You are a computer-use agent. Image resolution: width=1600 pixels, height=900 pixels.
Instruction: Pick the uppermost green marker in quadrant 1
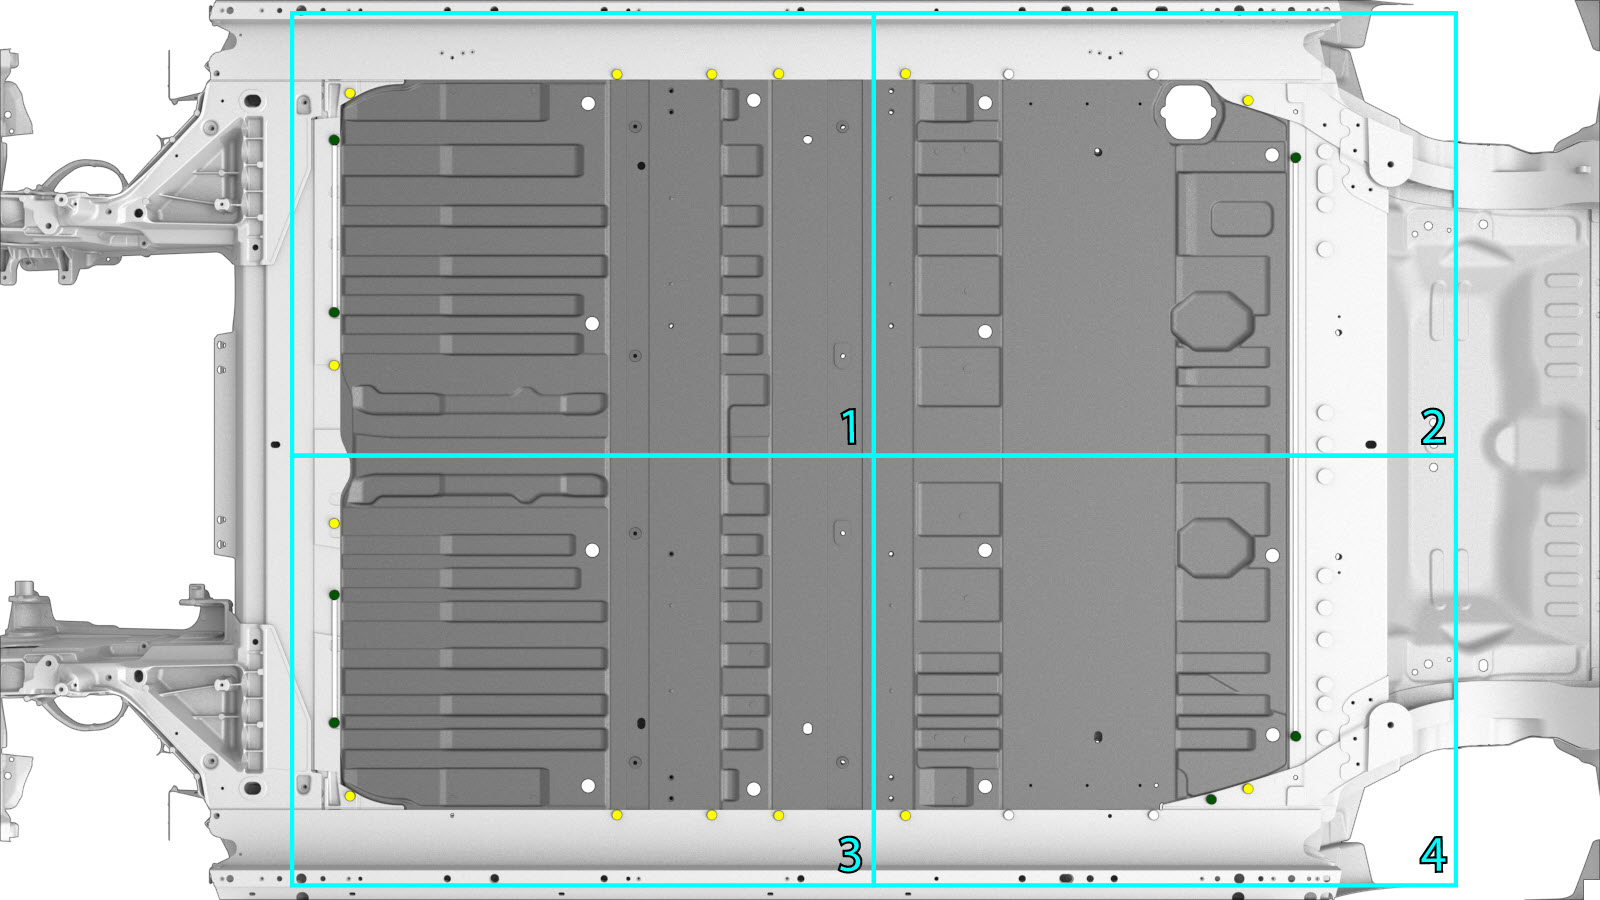pyautogui.click(x=334, y=140)
